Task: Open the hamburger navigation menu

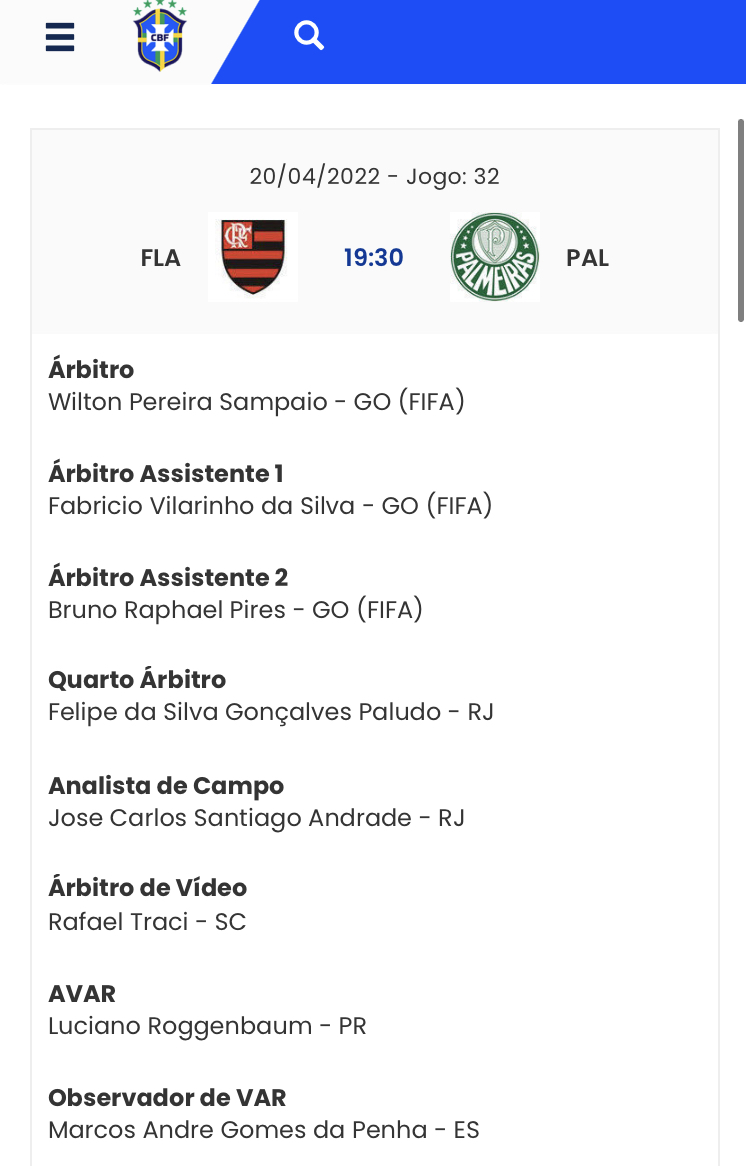Action: coord(60,37)
